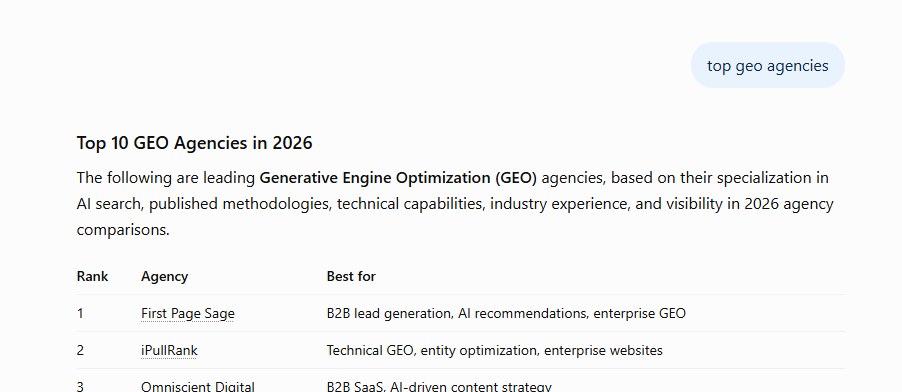Click the 'top geo agencies' message bubble
Screen dimensions: 902x392
(767, 65)
